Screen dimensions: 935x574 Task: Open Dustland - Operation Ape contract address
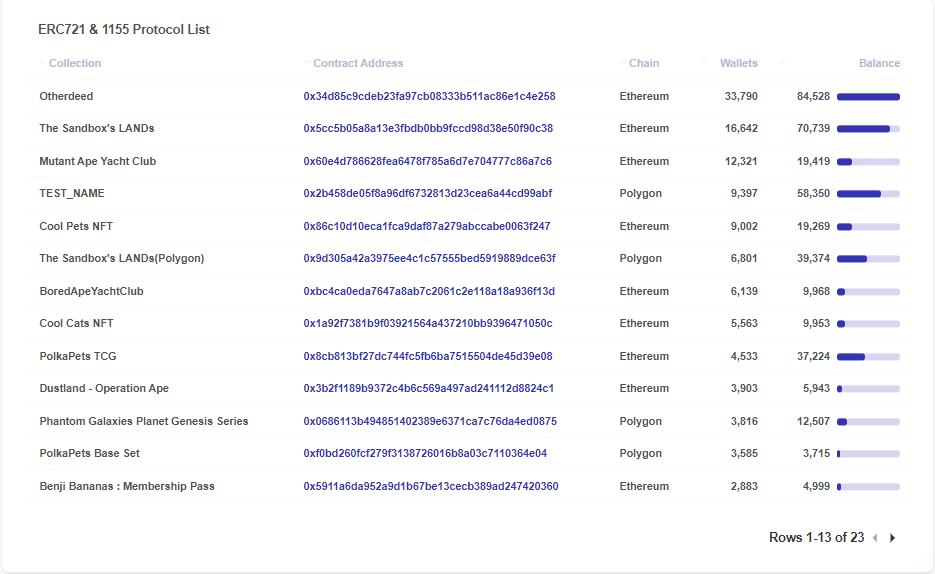click(x=429, y=388)
